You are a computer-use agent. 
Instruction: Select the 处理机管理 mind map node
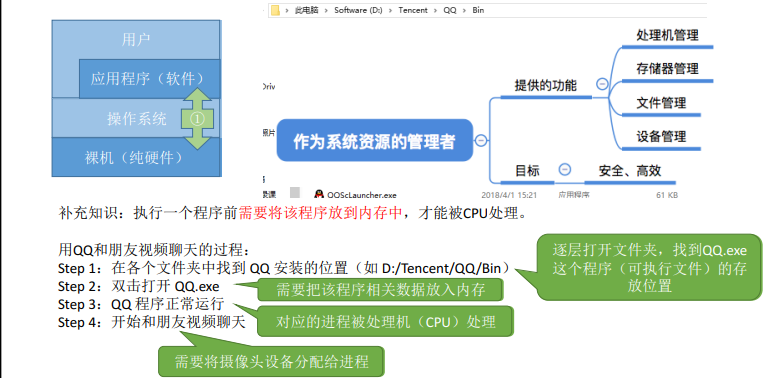pos(667,35)
